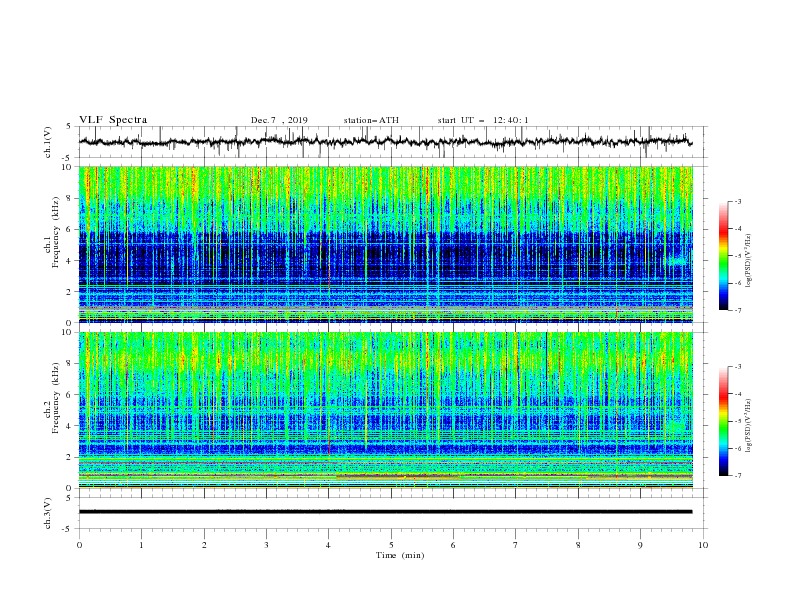Screen dimensions: 792x612
Task: Click the "-7" label on ch.2 colorbar
Action: [x=738, y=476]
